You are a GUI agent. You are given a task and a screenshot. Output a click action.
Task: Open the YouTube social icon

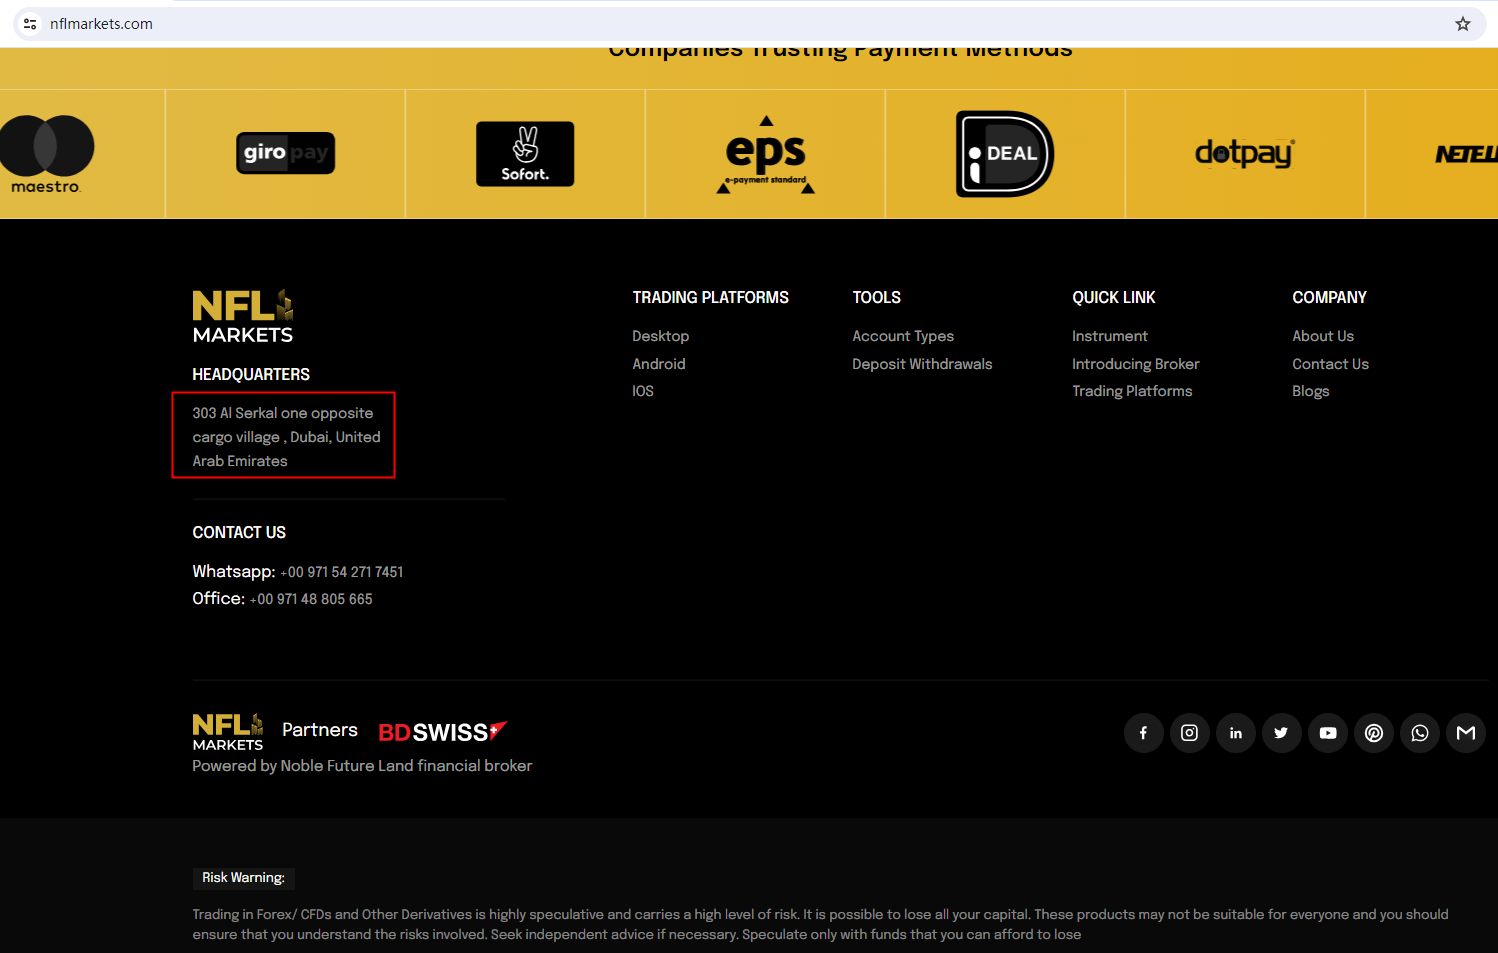click(1327, 733)
